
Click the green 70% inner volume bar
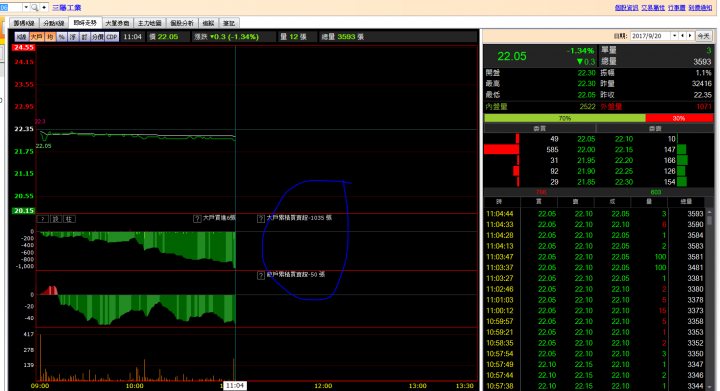coord(565,118)
